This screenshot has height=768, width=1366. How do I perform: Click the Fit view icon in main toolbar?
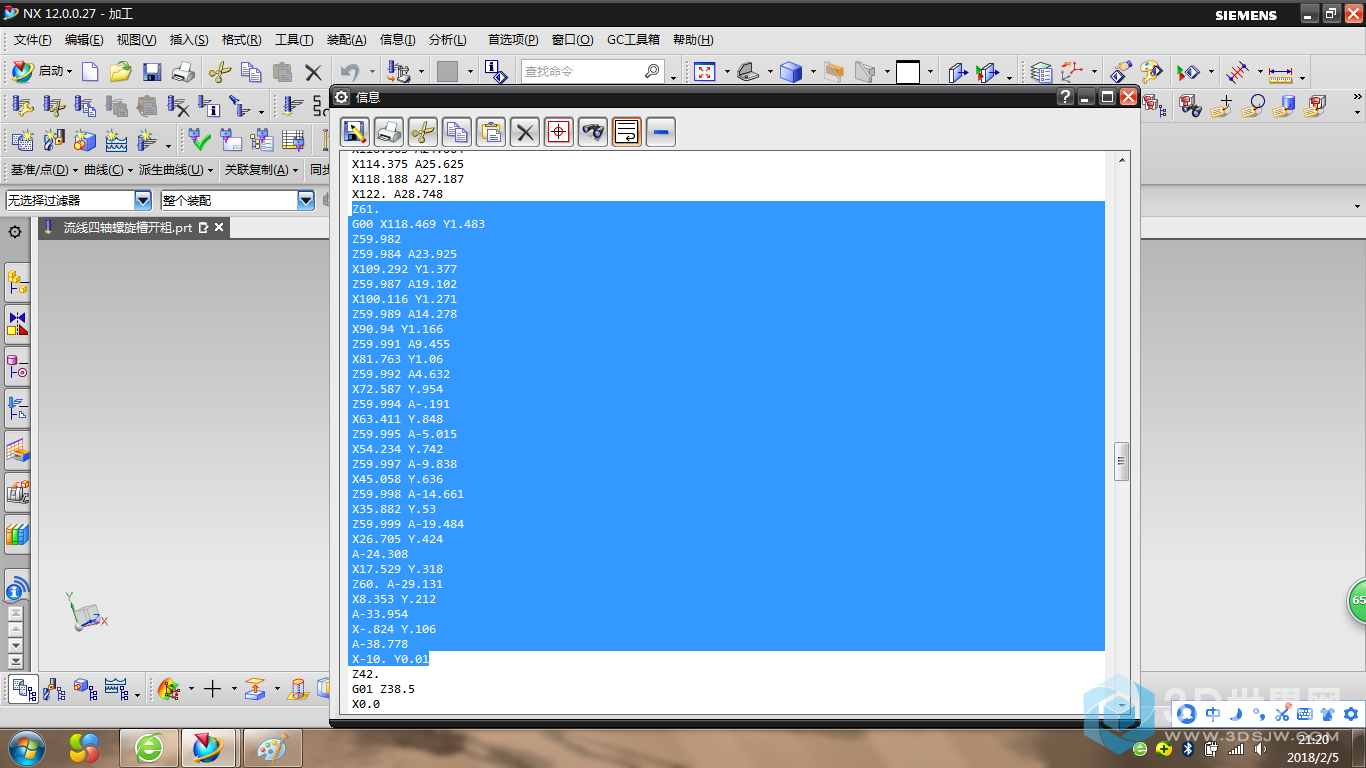pyautogui.click(x=705, y=71)
